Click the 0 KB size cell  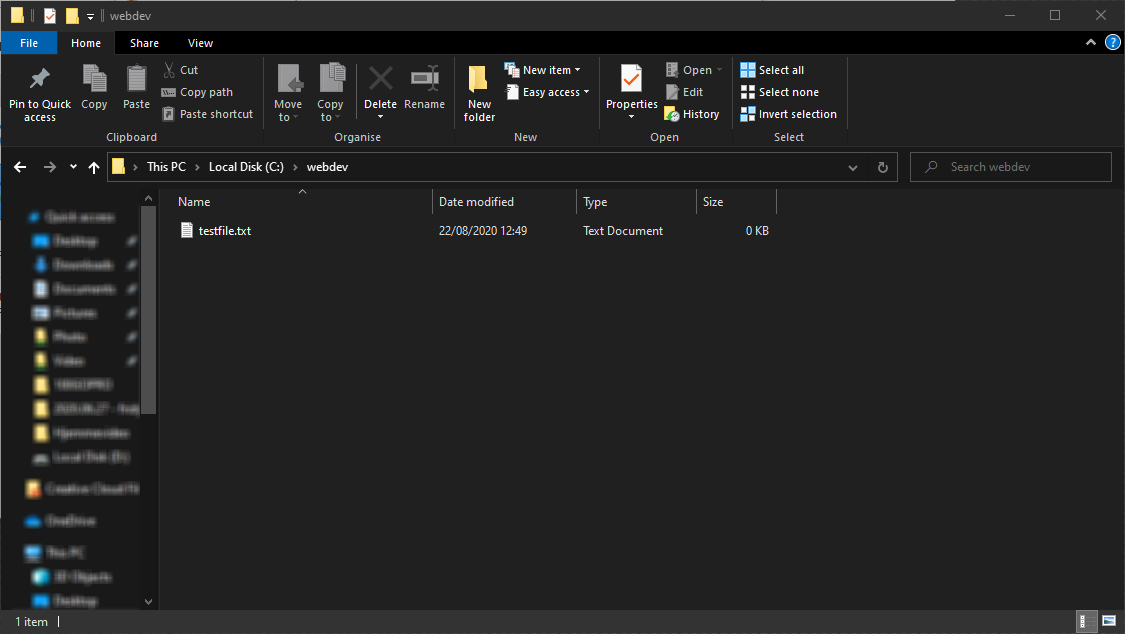click(x=757, y=231)
